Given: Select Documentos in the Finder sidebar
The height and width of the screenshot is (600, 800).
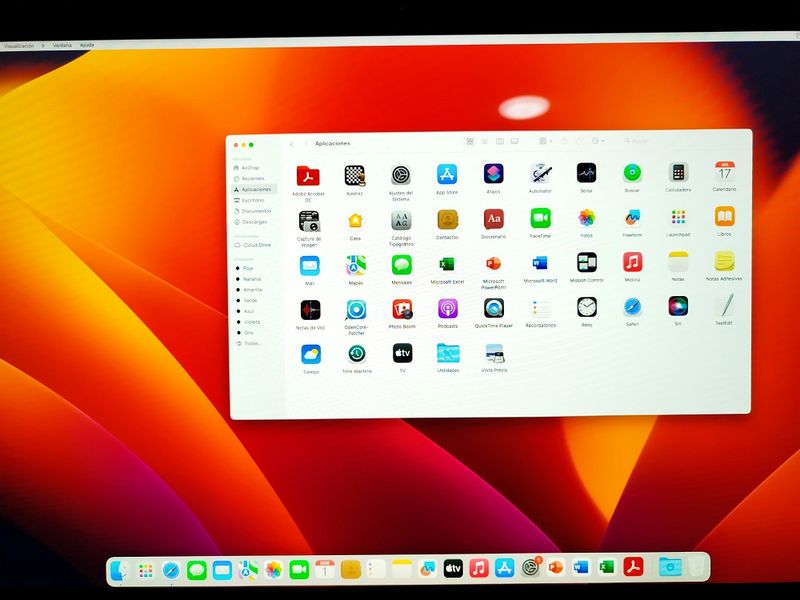Looking at the screenshot, I should (255, 211).
